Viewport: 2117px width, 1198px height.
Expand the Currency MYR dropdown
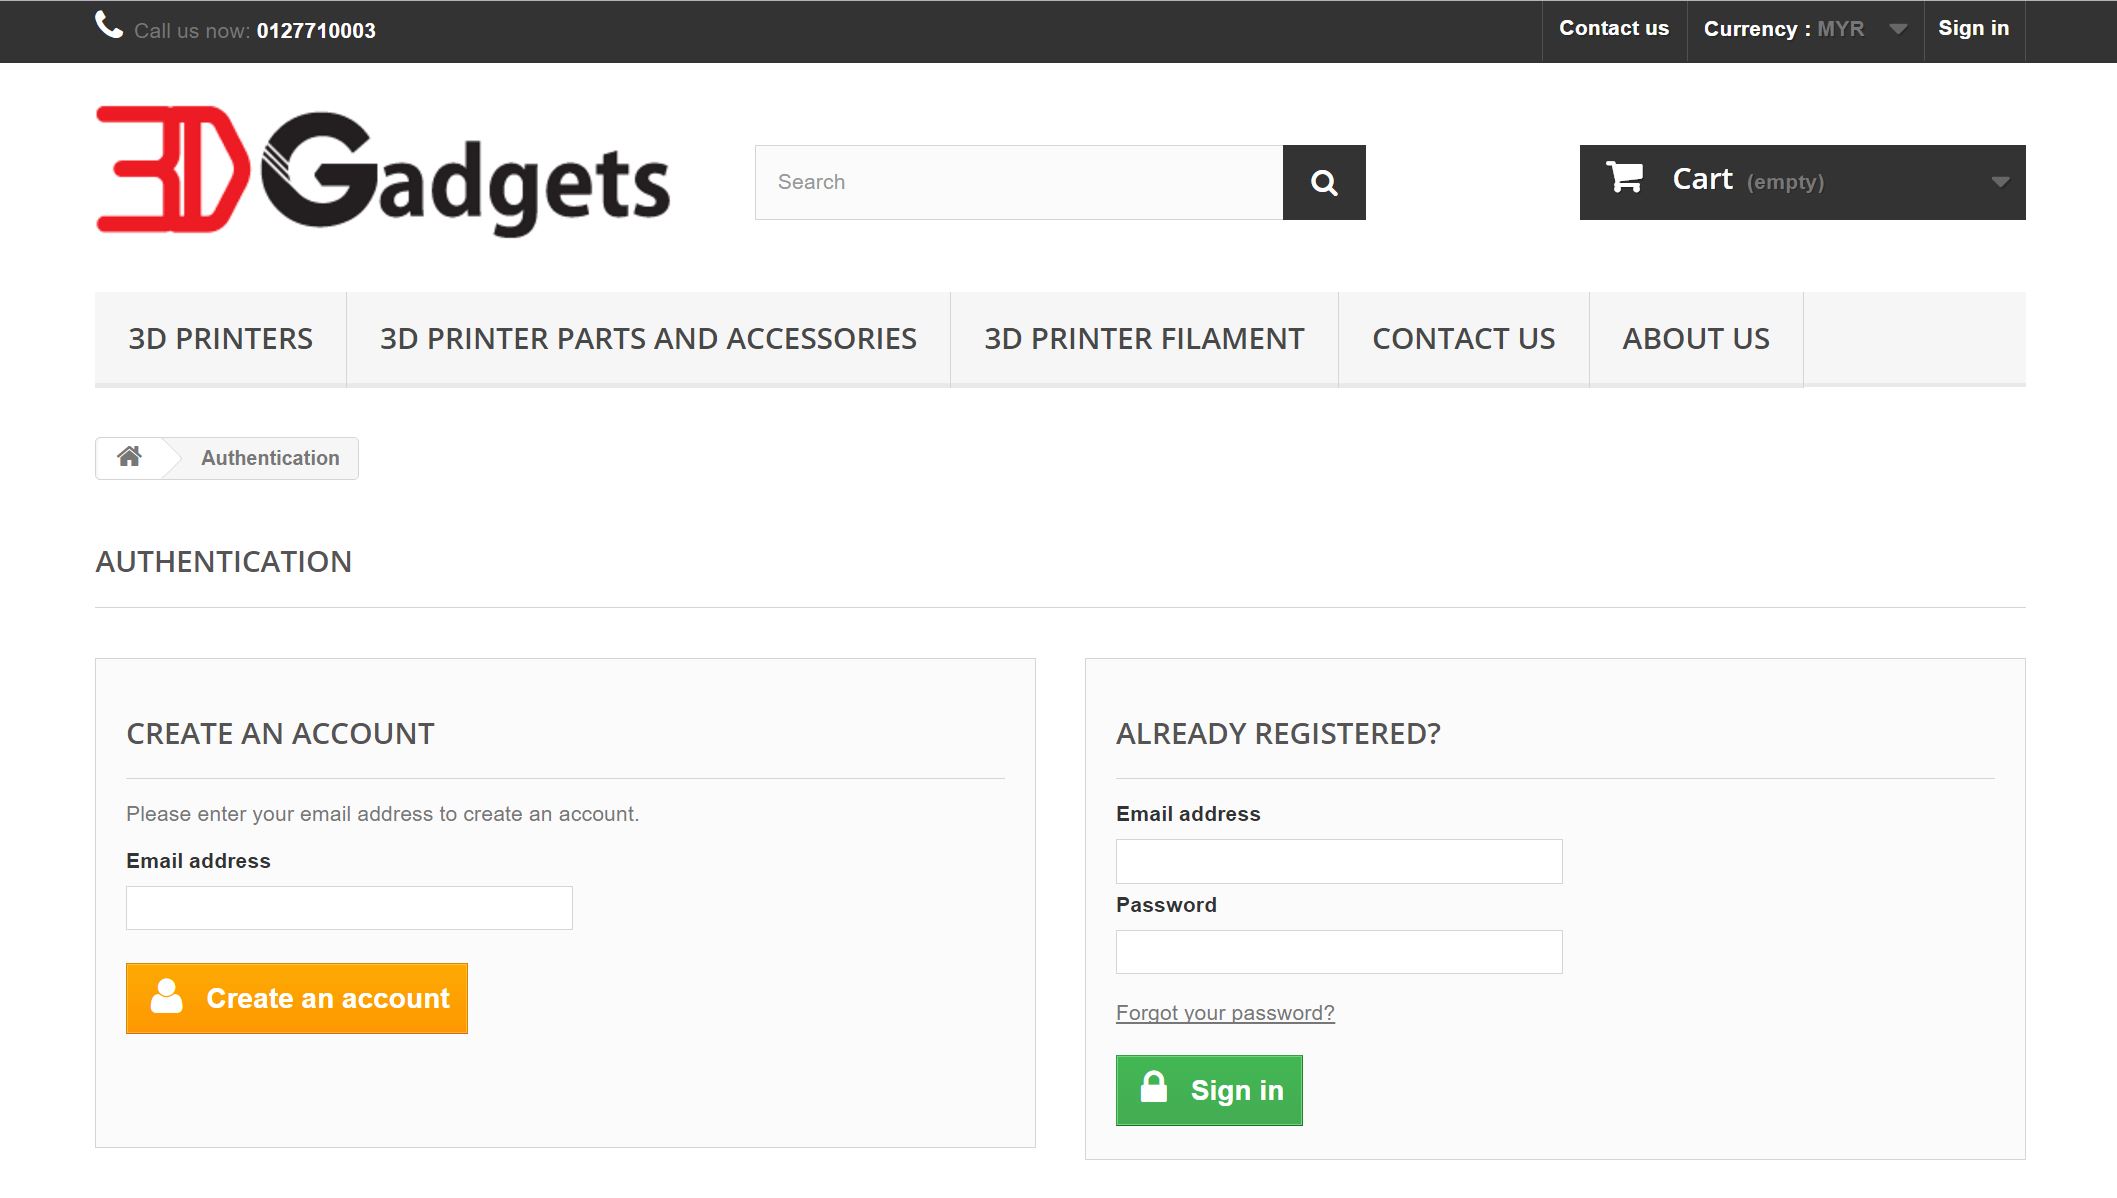[1805, 30]
